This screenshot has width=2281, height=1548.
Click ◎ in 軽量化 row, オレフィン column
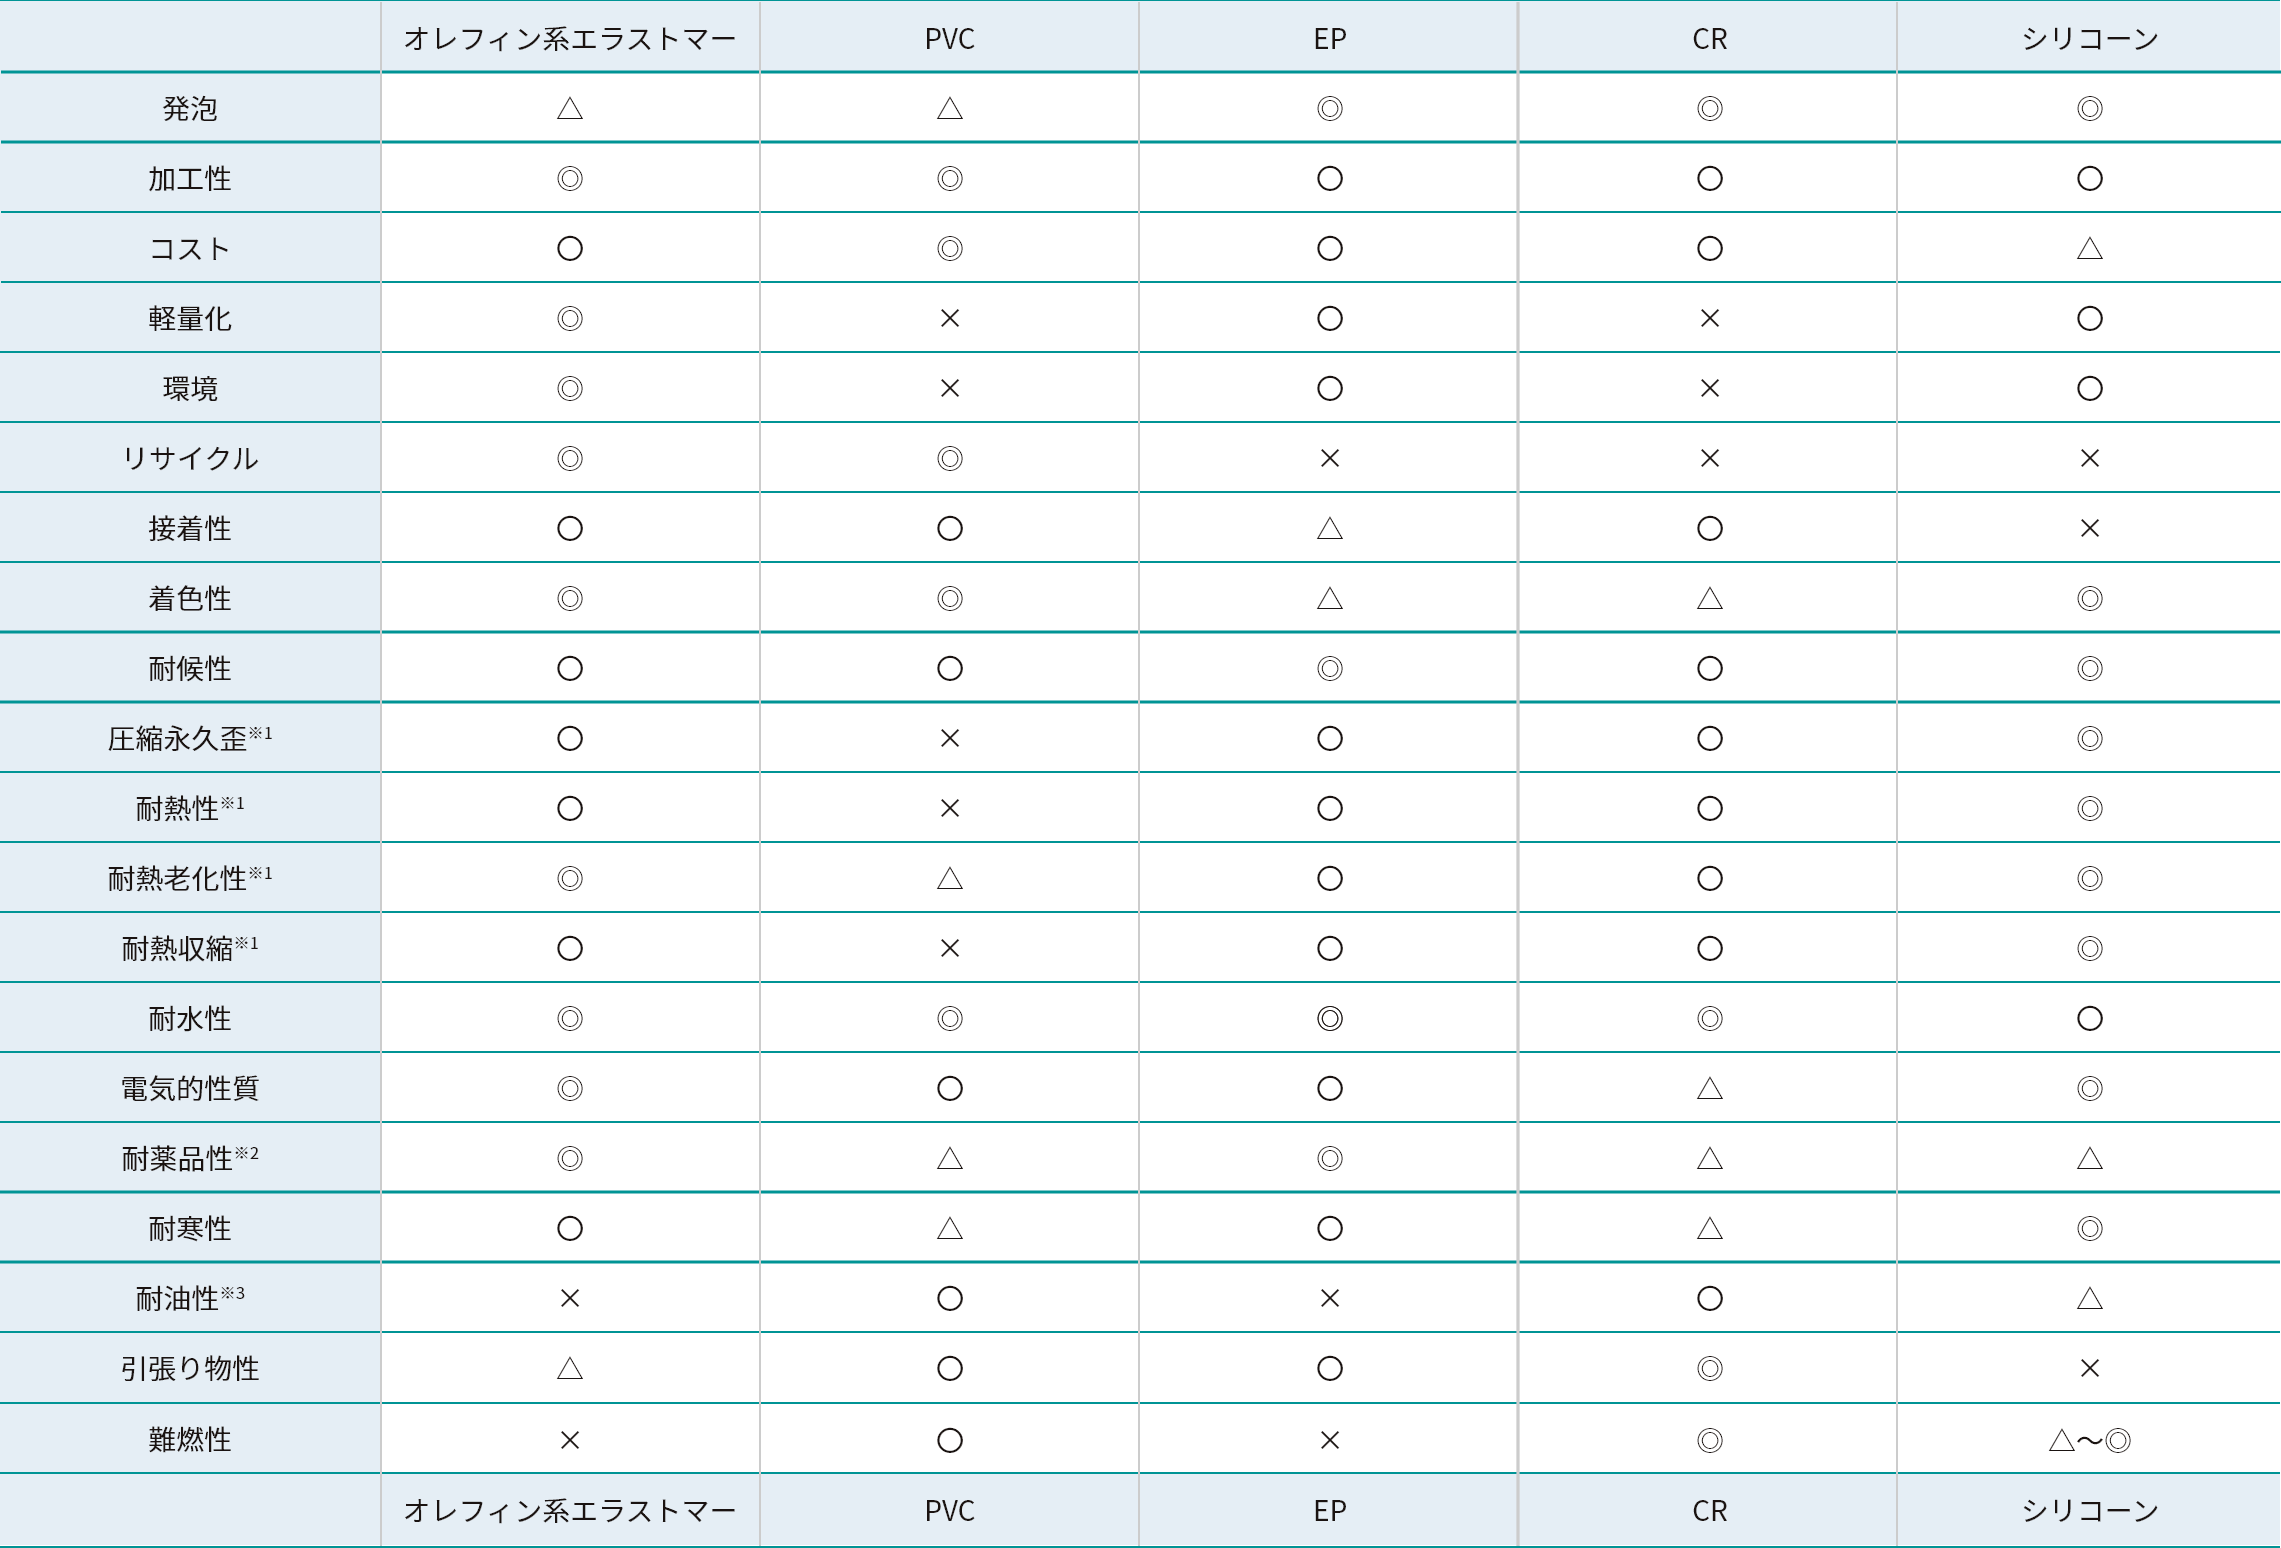tap(570, 318)
